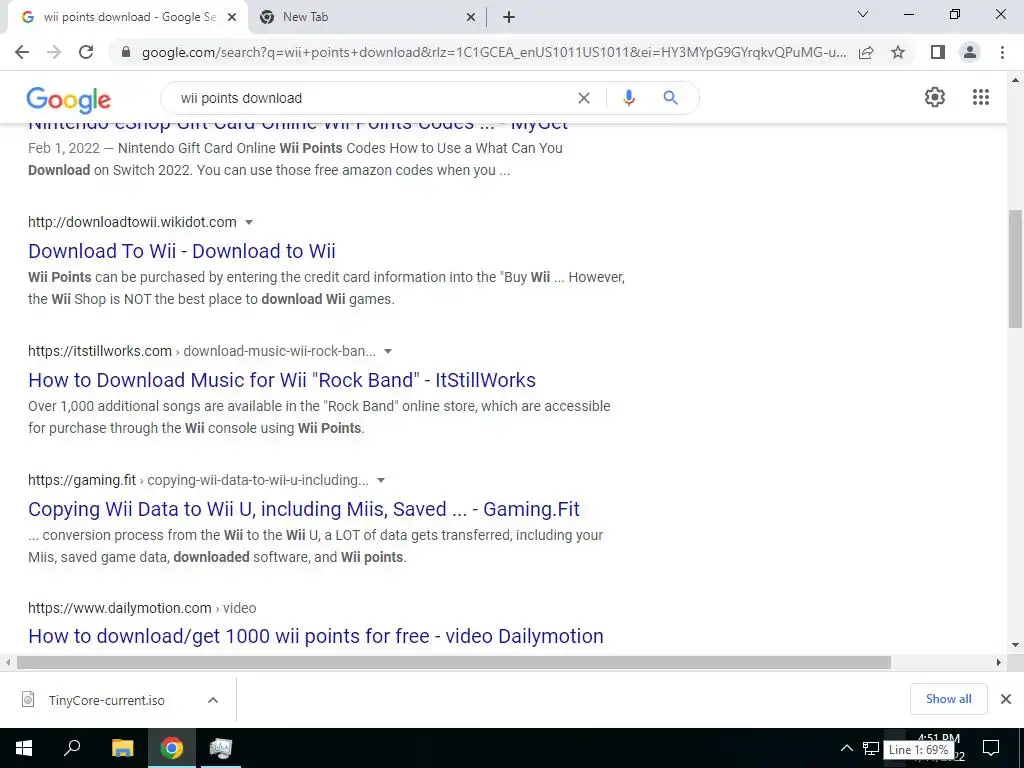Clear the Google search box text
This screenshot has height=768, width=1024.
click(584, 98)
